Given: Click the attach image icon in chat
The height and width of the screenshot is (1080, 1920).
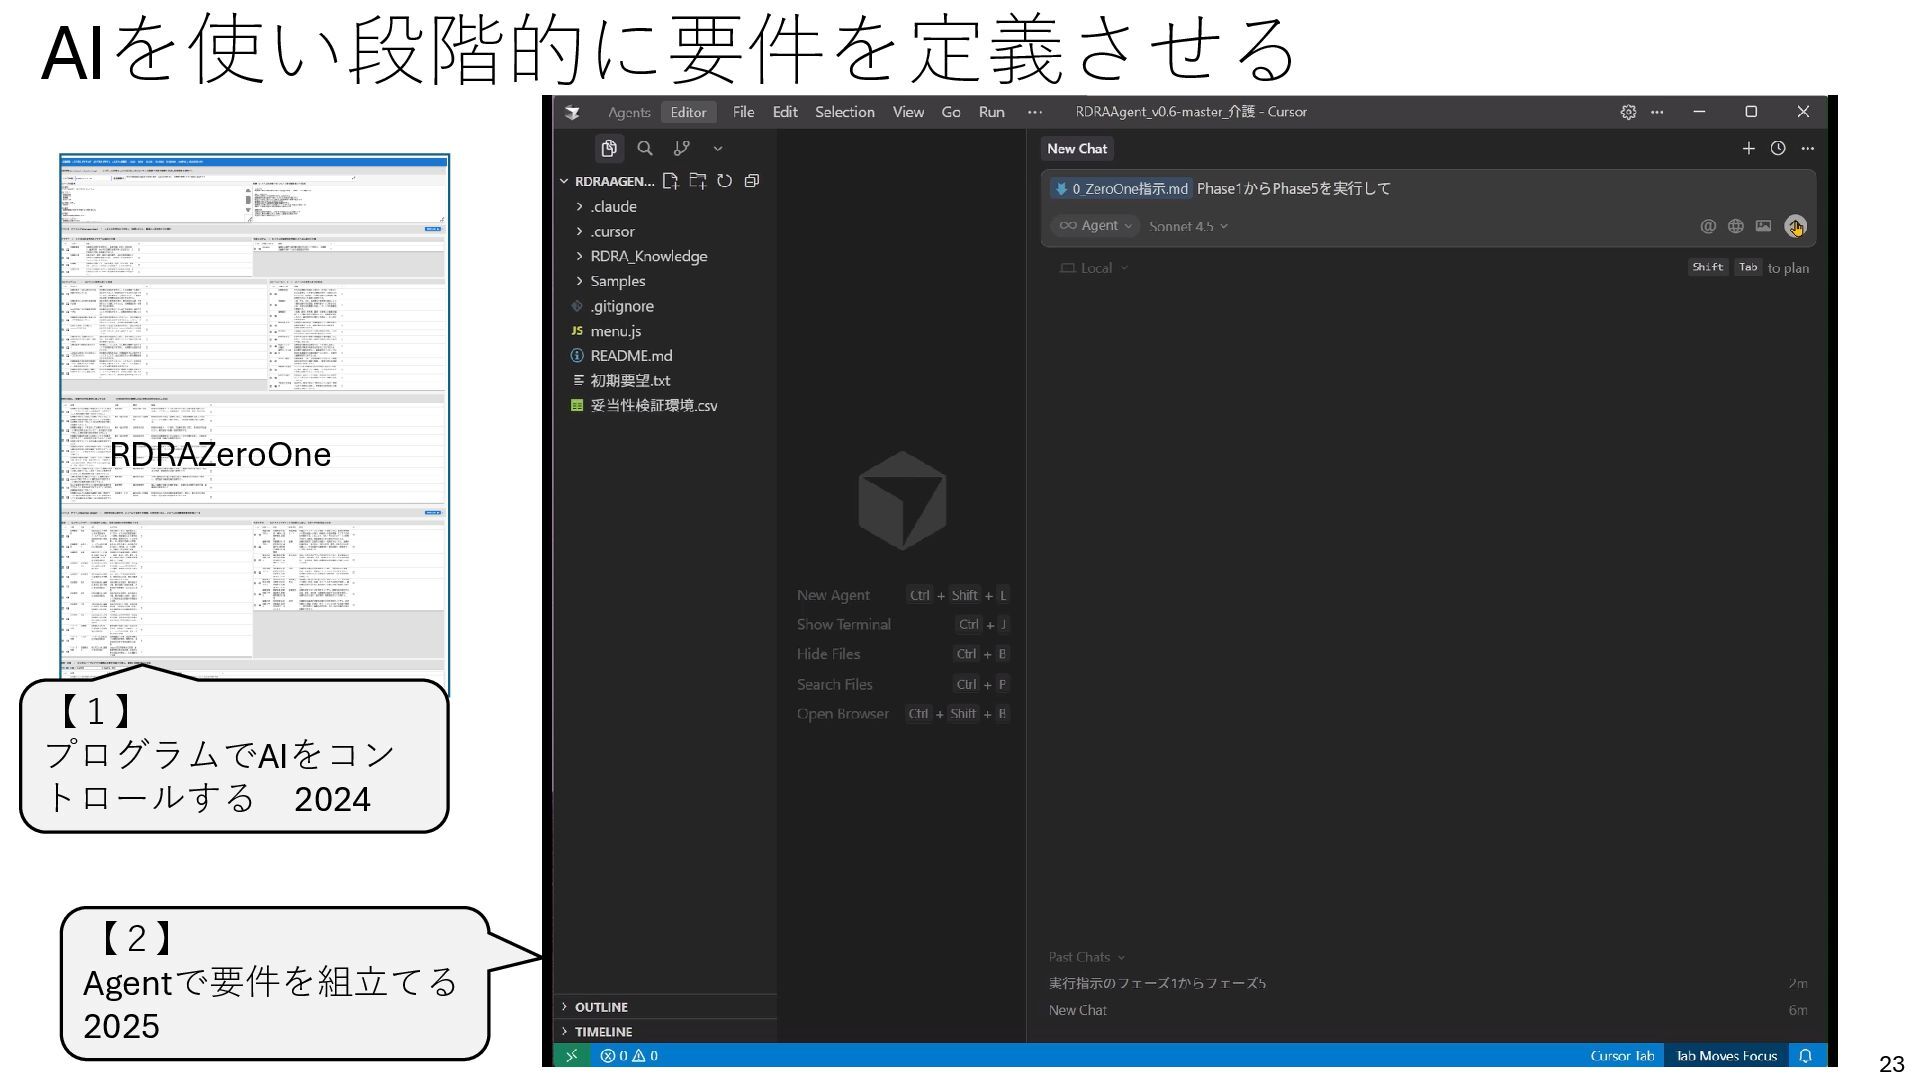Looking at the screenshot, I should coord(1763,226).
